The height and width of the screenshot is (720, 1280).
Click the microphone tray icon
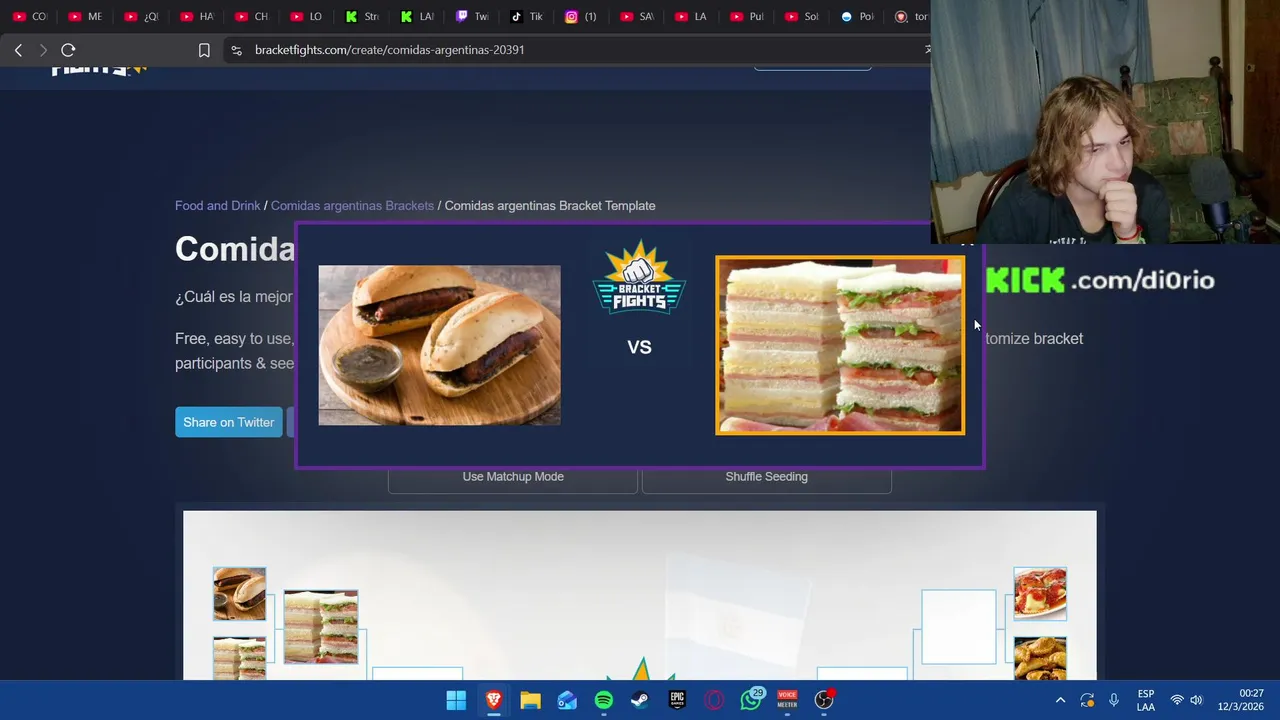pos(1113,700)
